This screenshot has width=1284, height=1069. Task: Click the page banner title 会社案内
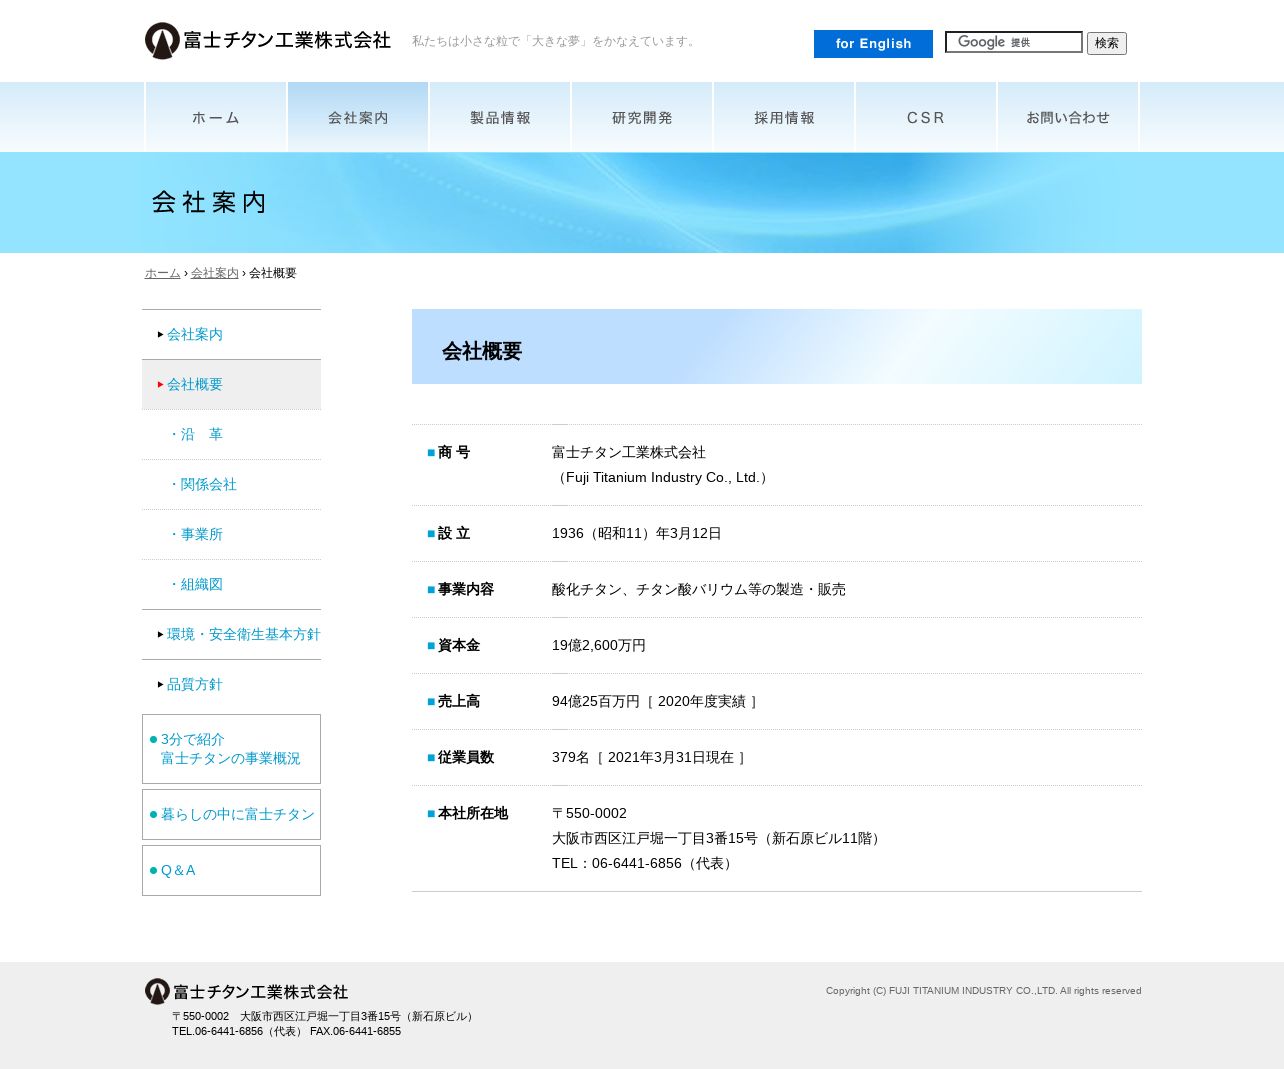pos(209,202)
